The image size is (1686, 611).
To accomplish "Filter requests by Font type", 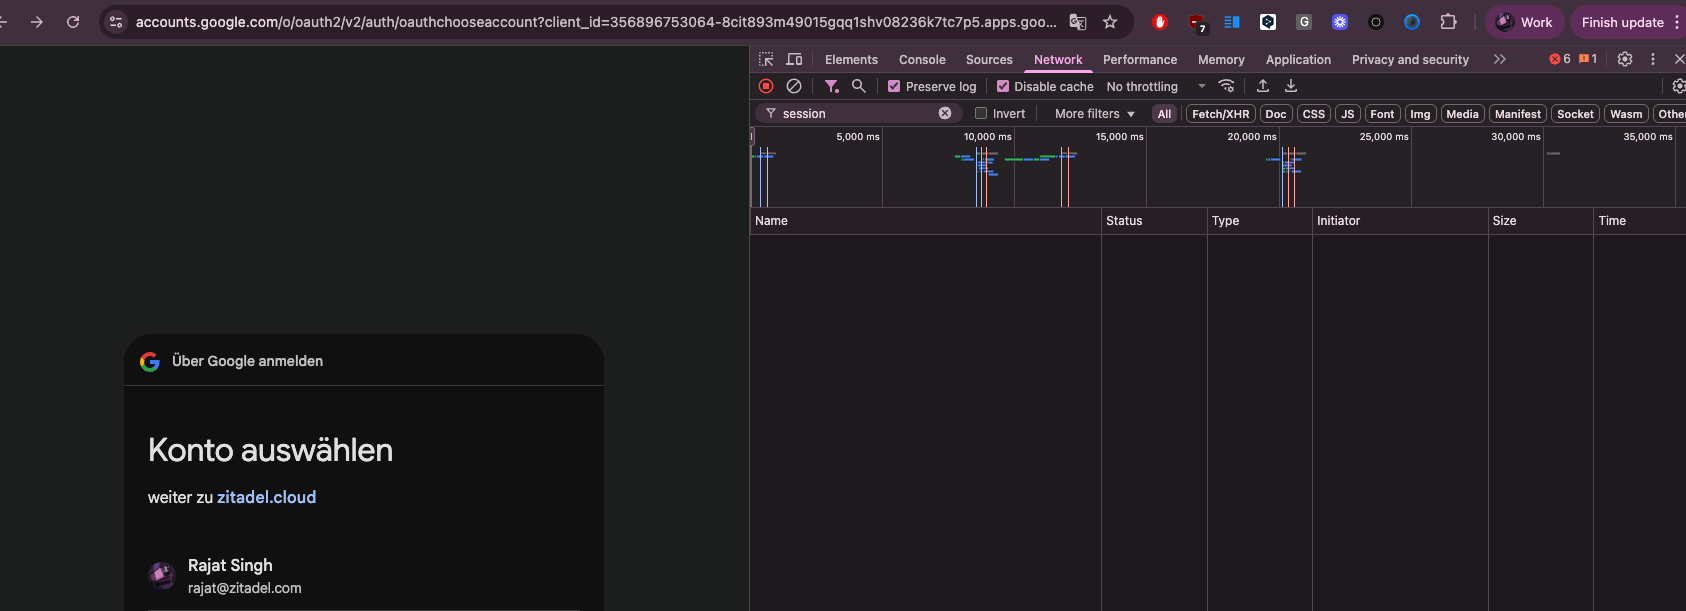I will tap(1382, 114).
